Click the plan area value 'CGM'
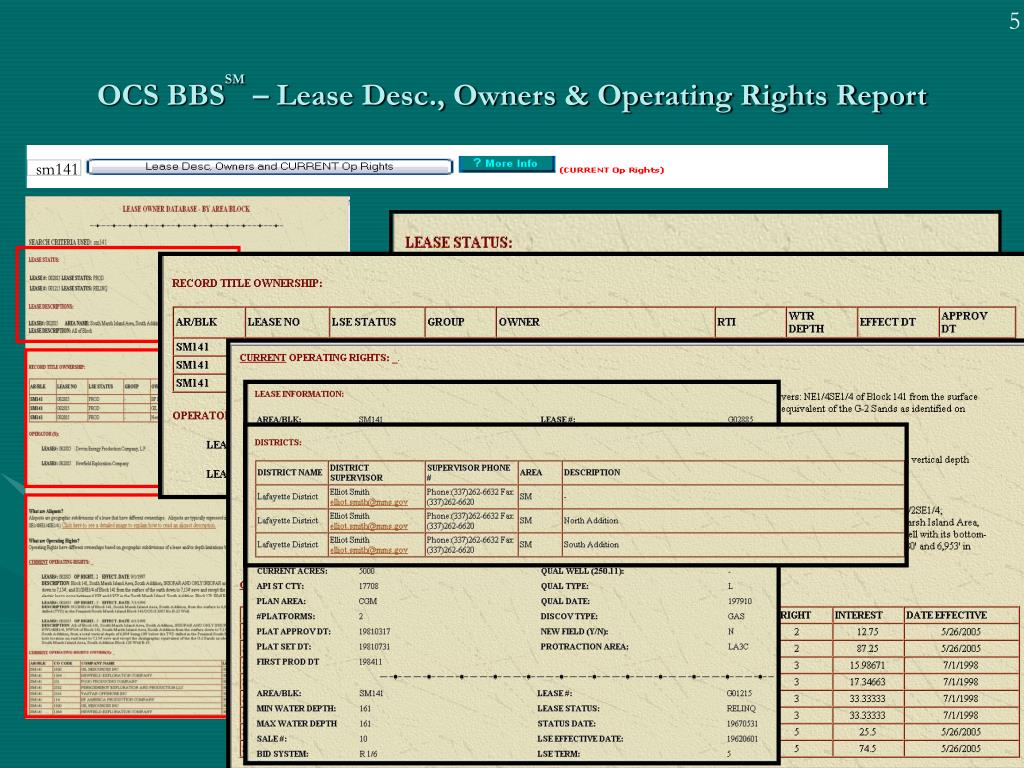Viewport: 1024px width, 768px height. [368, 601]
